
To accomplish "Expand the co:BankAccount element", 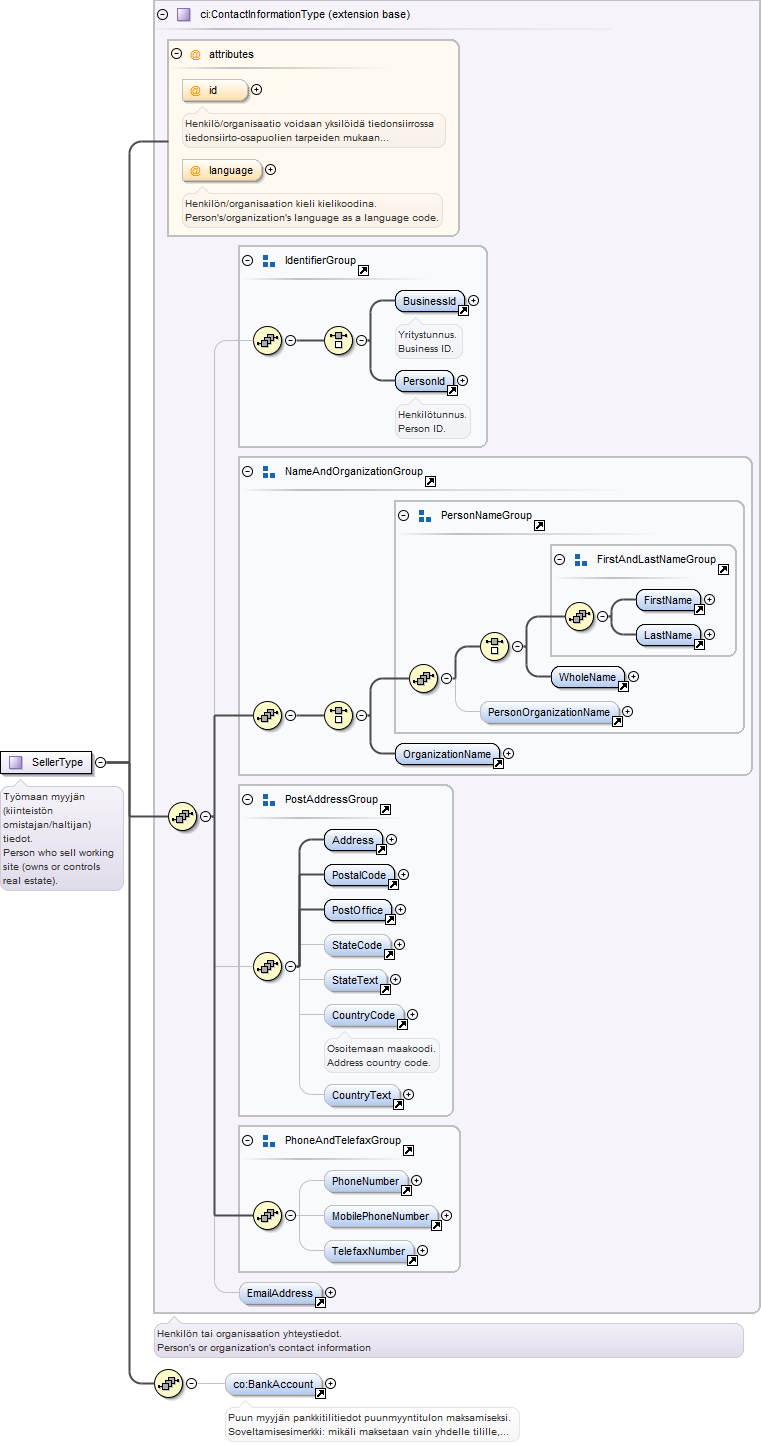I will coord(330,1384).
